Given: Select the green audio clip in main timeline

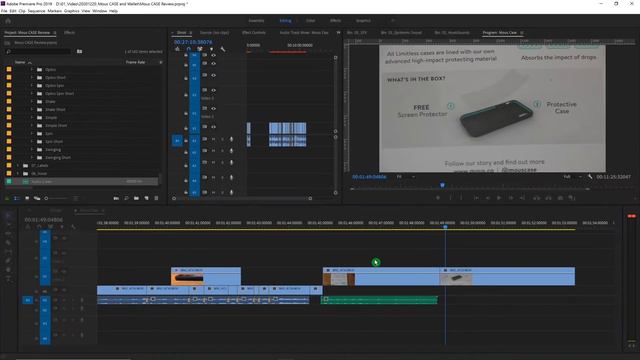Looking at the screenshot, I should pyautogui.click(x=379, y=300).
